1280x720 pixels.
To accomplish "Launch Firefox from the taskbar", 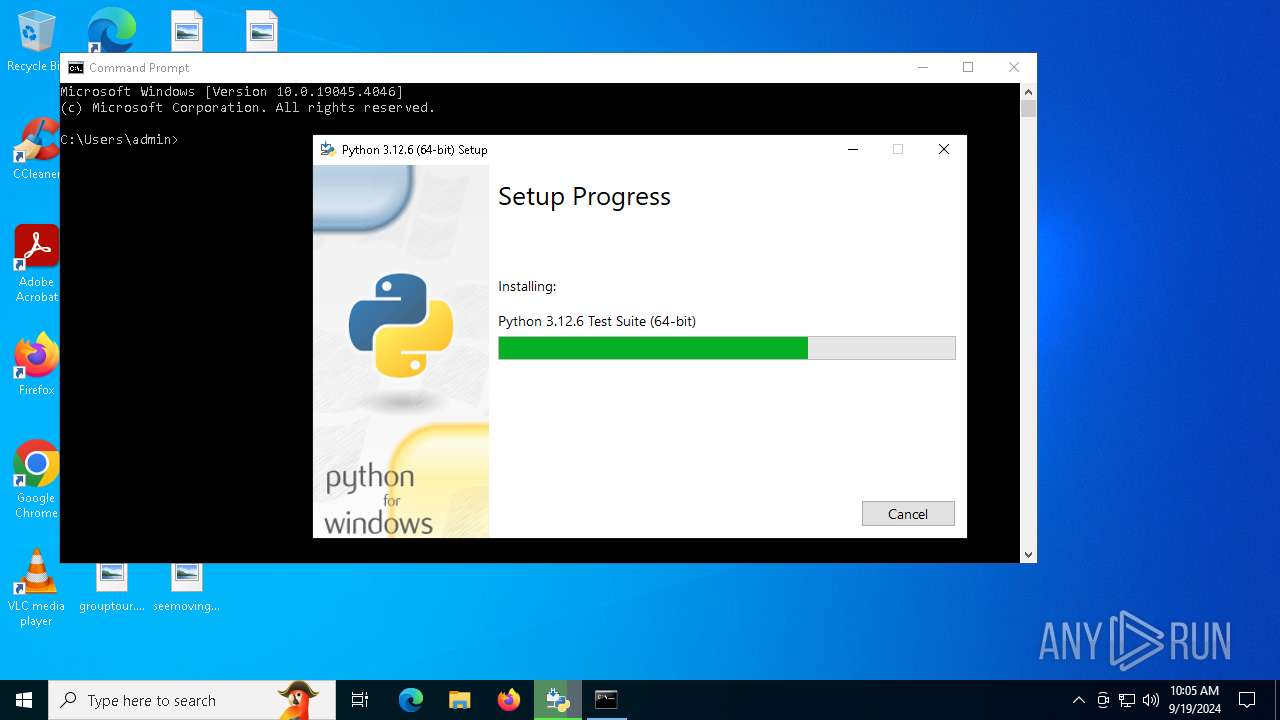I will coord(509,700).
